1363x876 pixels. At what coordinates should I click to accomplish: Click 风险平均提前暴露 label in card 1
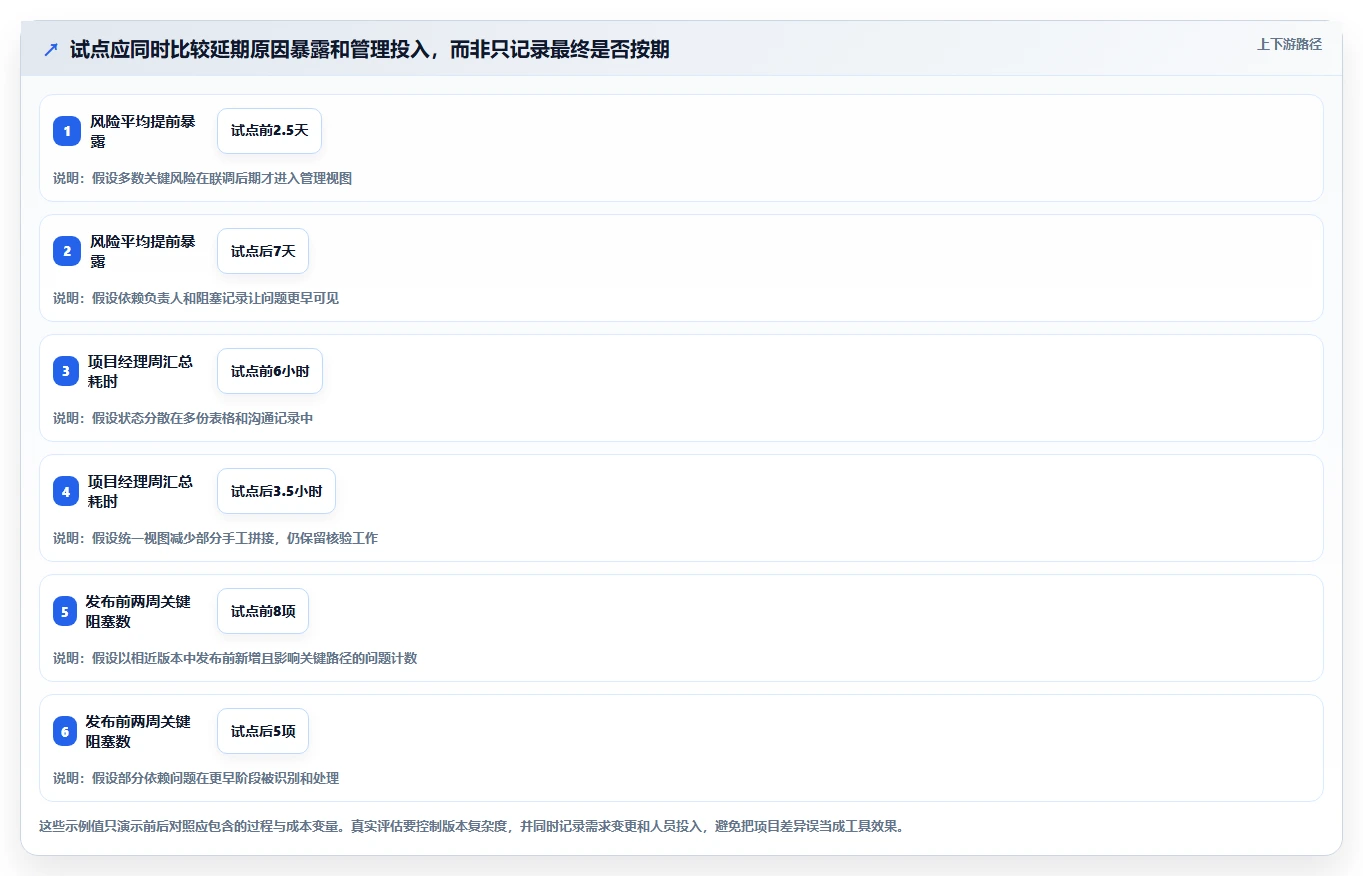pyautogui.click(x=143, y=131)
